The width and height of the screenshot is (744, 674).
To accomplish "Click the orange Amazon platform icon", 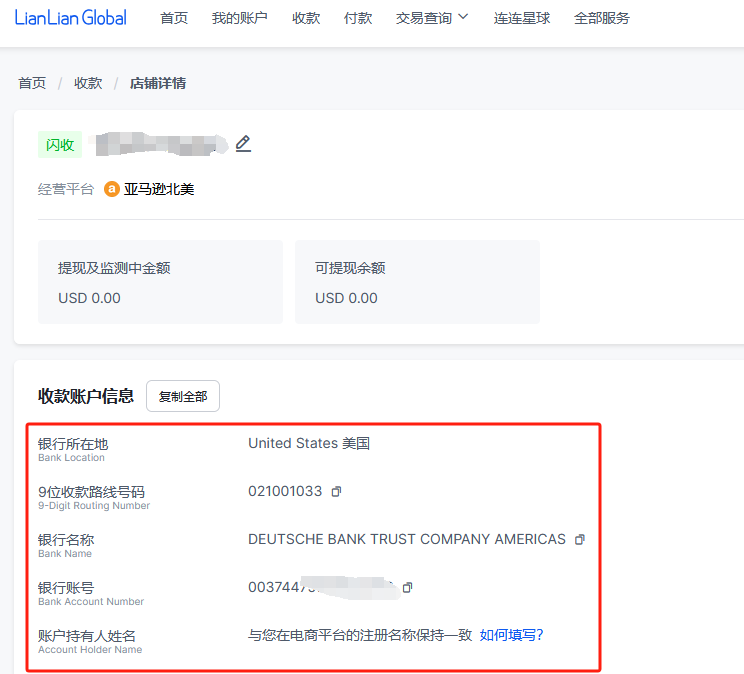I will tap(112, 189).
